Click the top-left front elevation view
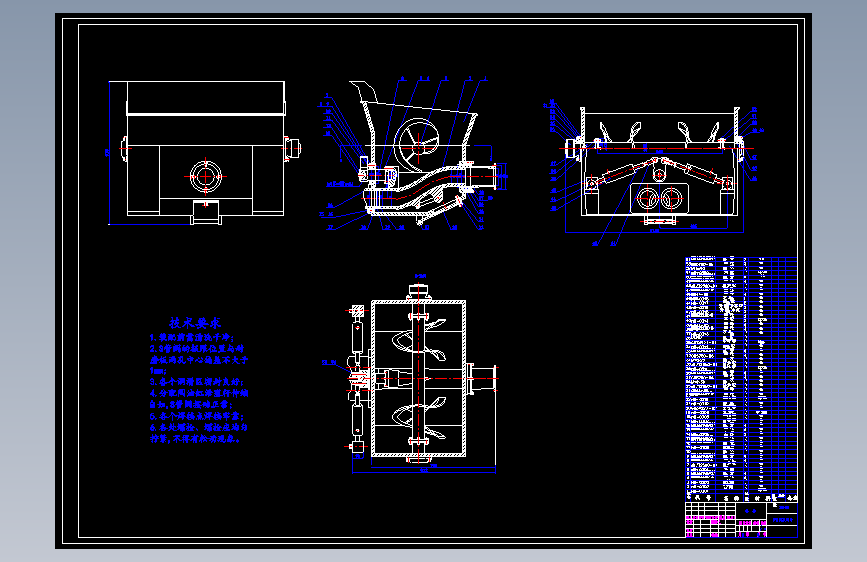Image resolution: width=867 pixels, height=562 pixels. pos(205,153)
